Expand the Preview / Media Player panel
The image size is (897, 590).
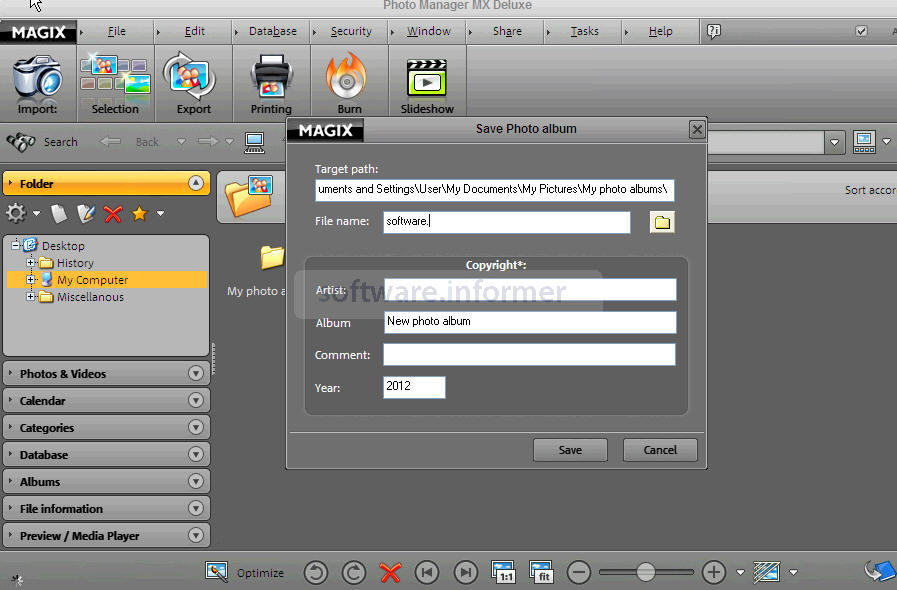coord(196,535)
